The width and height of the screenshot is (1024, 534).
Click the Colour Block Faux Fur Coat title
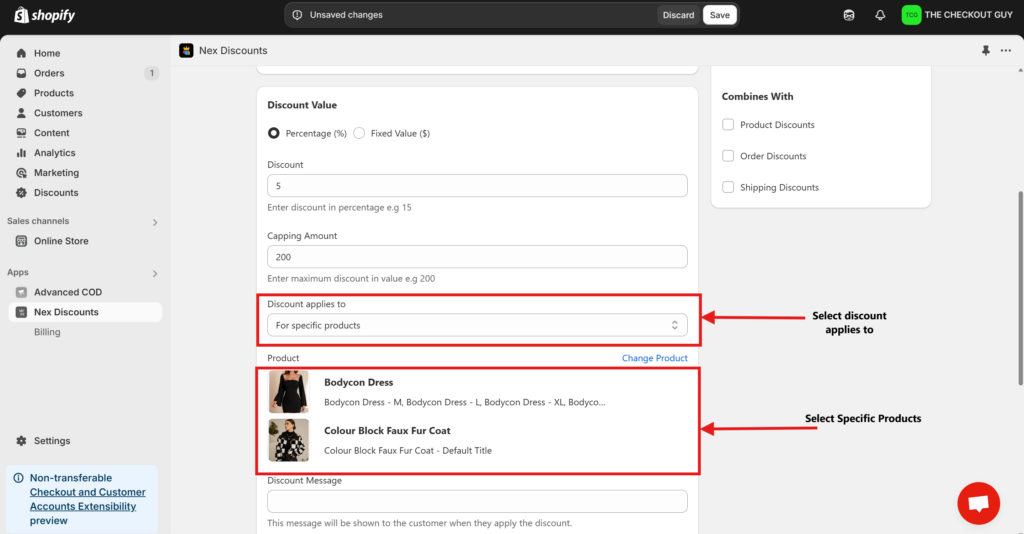pyautogui.click(x=387, y=431)
